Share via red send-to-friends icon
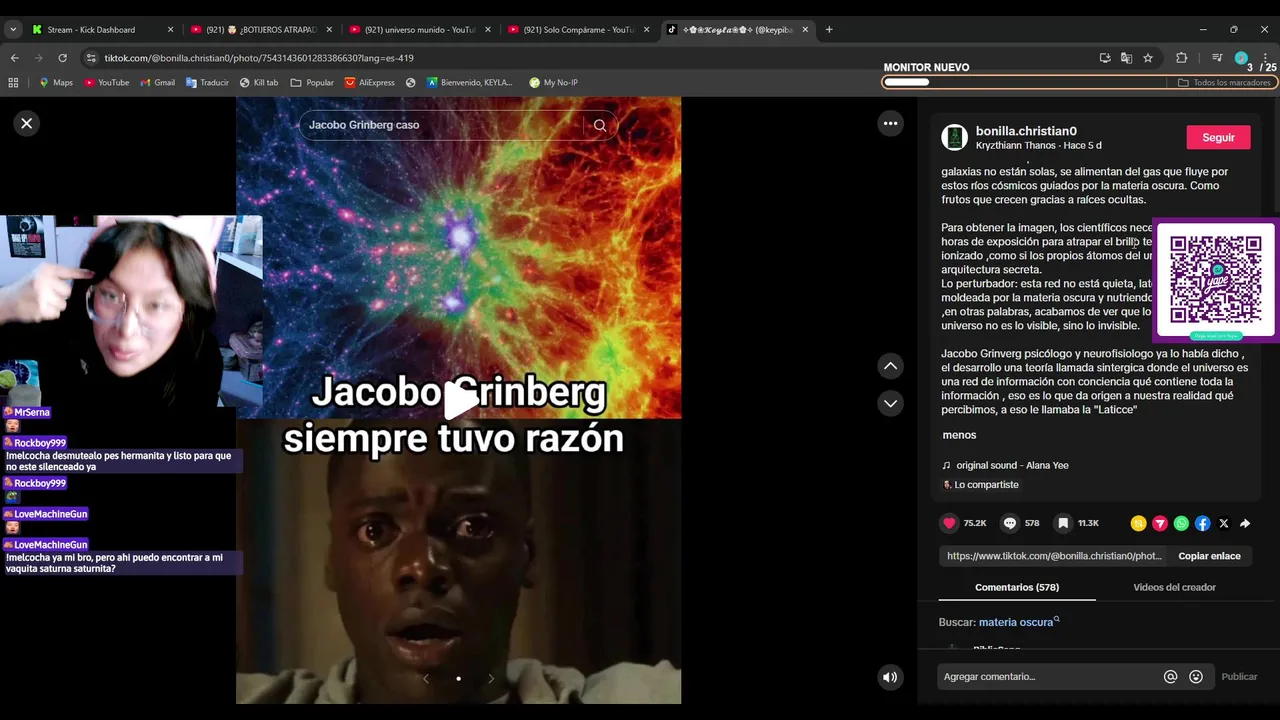Image resolution: width=1280 pixels, height=720 pixels. click(x=1160, y=523)
